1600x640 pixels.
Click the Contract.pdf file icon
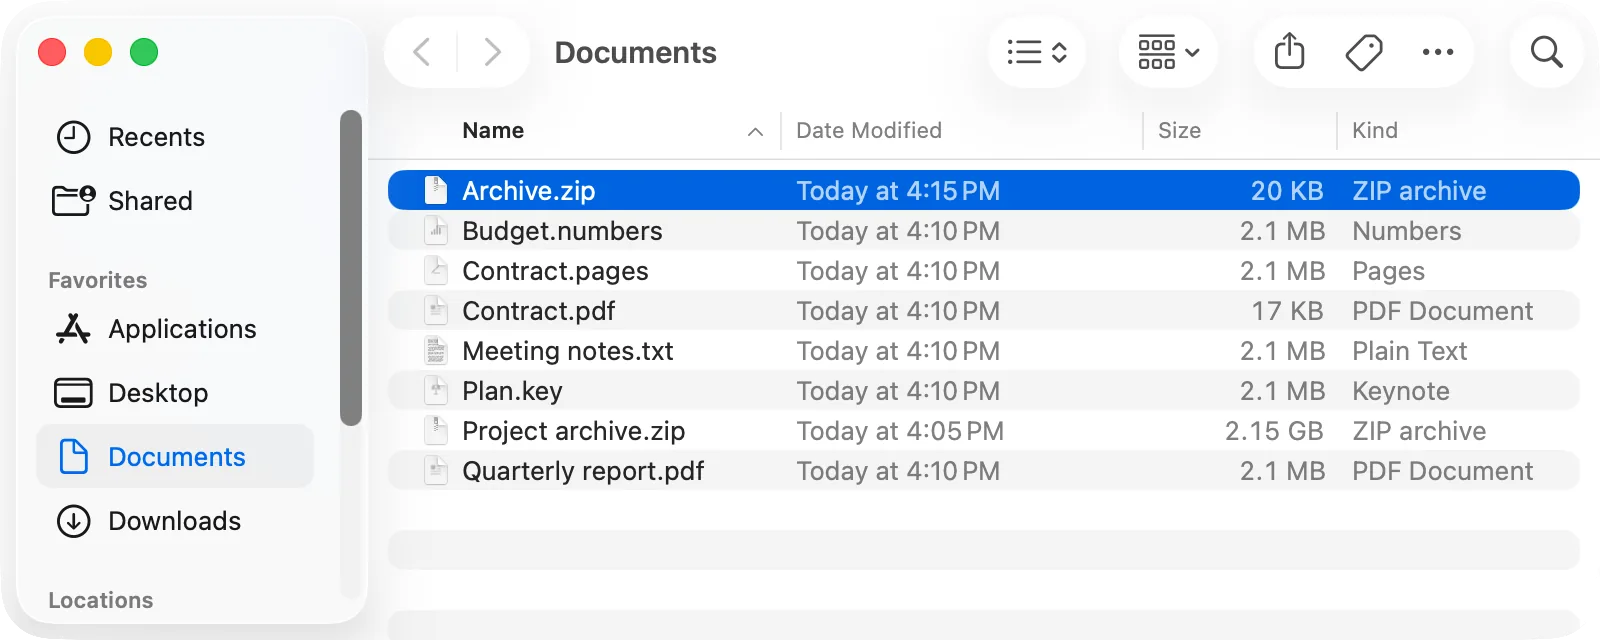[x=436, y=310]
